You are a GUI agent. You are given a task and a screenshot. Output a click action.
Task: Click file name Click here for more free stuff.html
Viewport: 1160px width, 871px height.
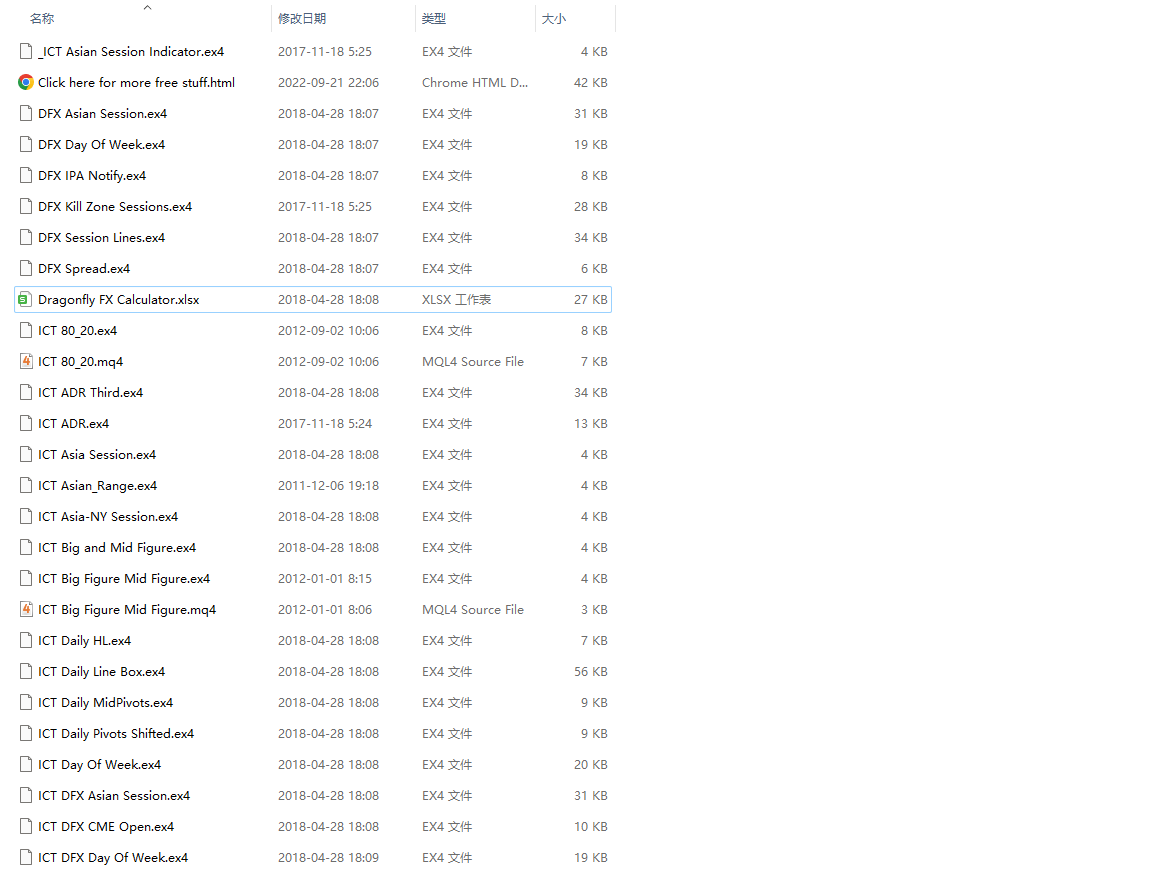point(136,83)
